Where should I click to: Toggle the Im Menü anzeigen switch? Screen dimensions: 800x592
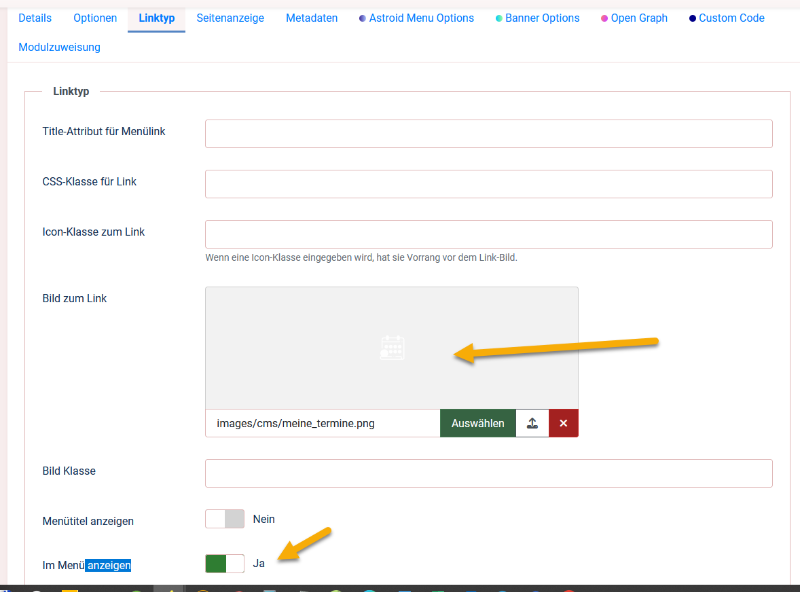pyautogui.click(x=224, y=563)
